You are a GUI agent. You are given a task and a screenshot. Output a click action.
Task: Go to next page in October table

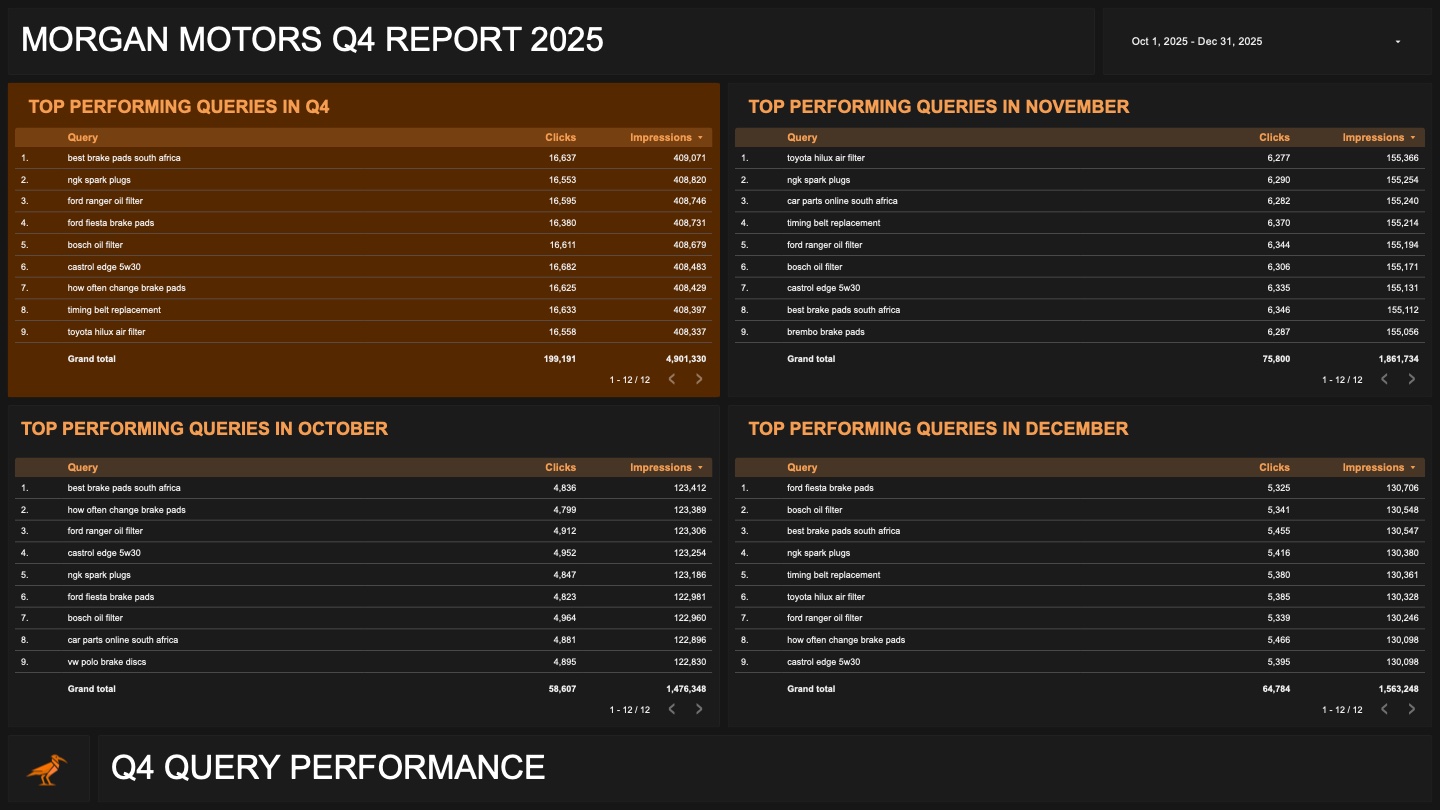(699, 709)
